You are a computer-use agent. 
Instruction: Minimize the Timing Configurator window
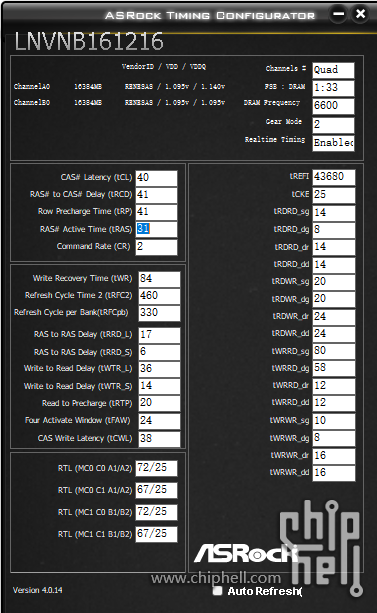tap(339, 14)
